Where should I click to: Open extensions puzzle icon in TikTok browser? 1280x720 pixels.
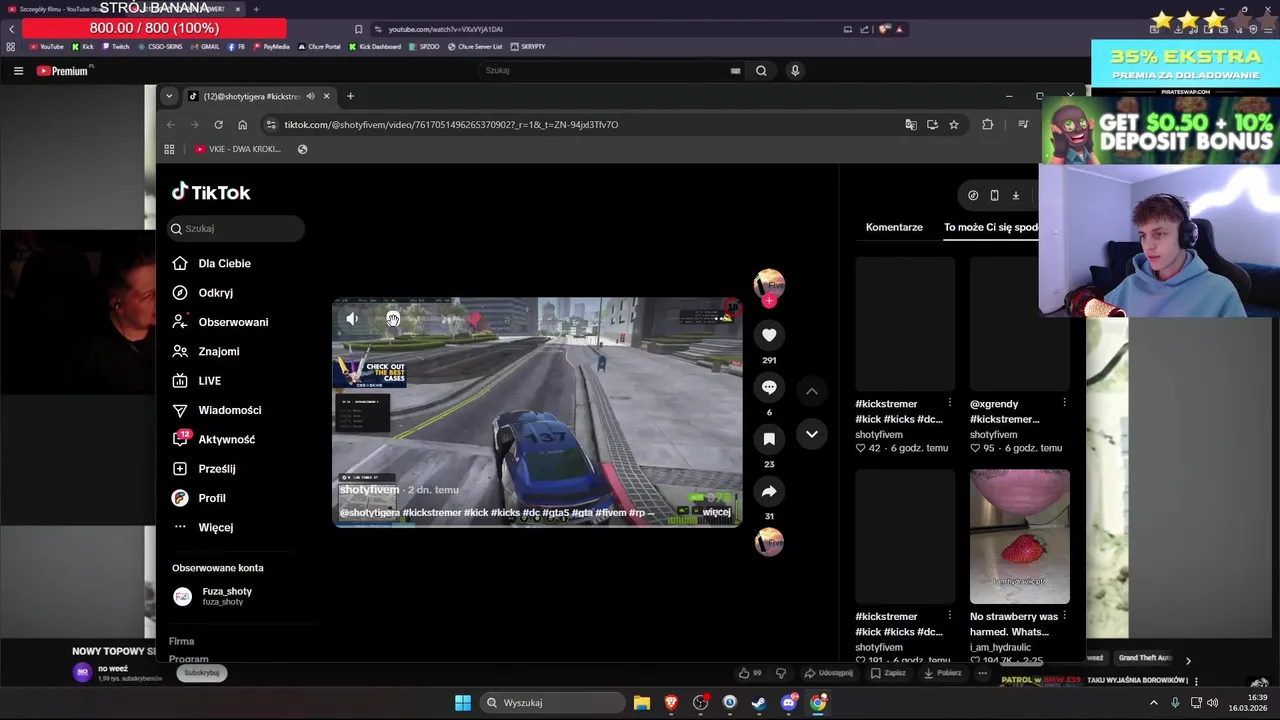coord(988,125)
